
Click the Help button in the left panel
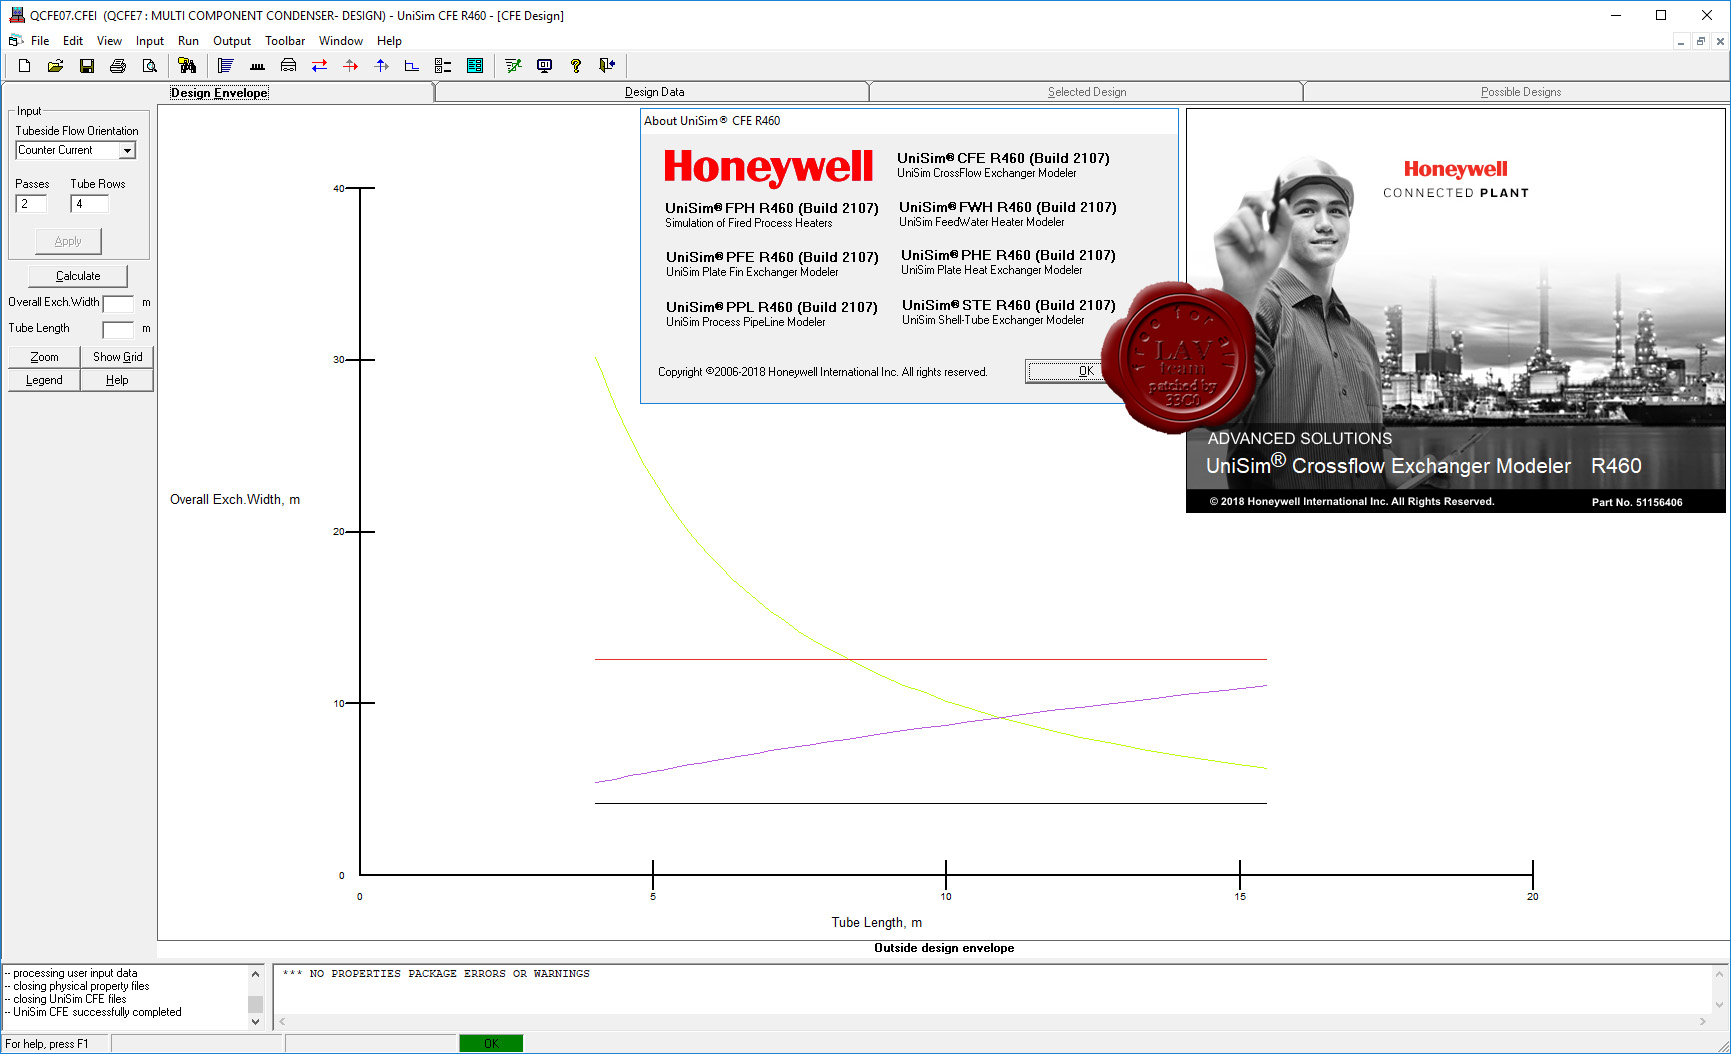pos(117,380)
